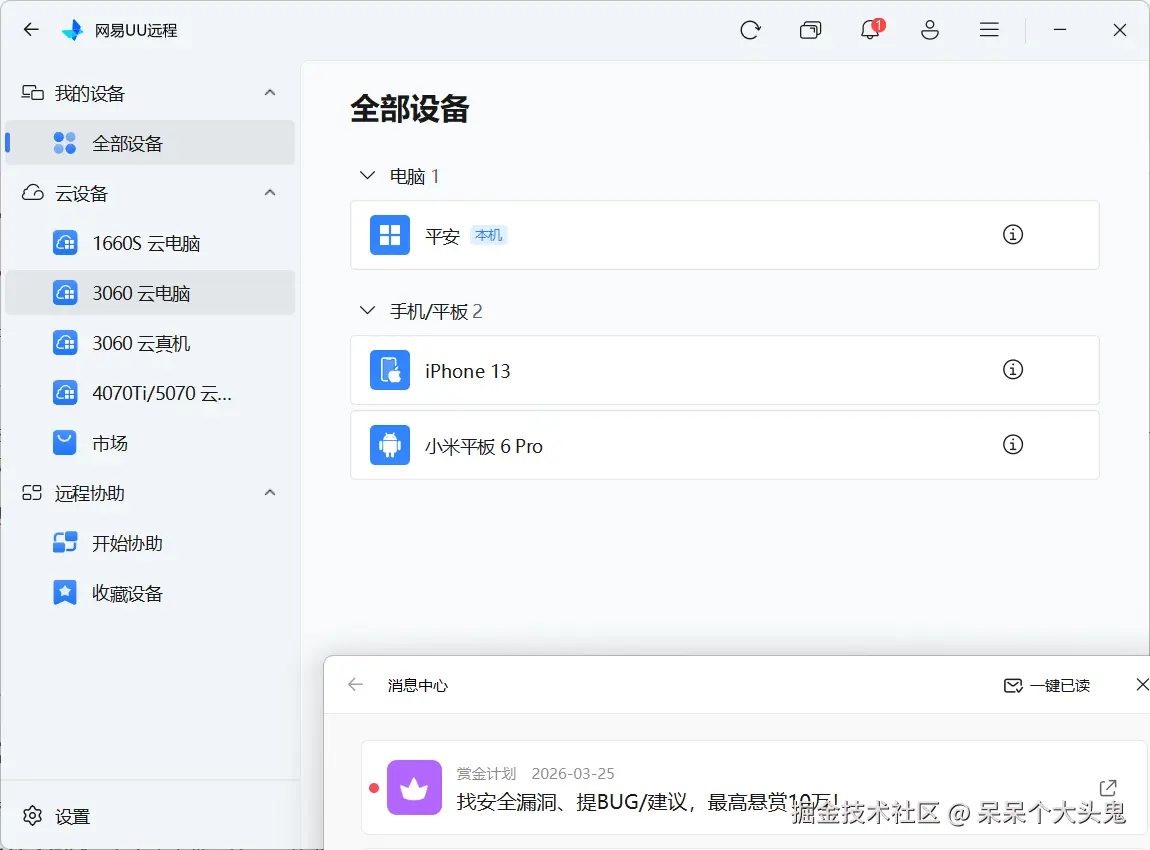This screenshot has width=1150, height=850.
Task: Click the iPhone 13 device icon
Action: pyautogui.click(x=390, y=370)
